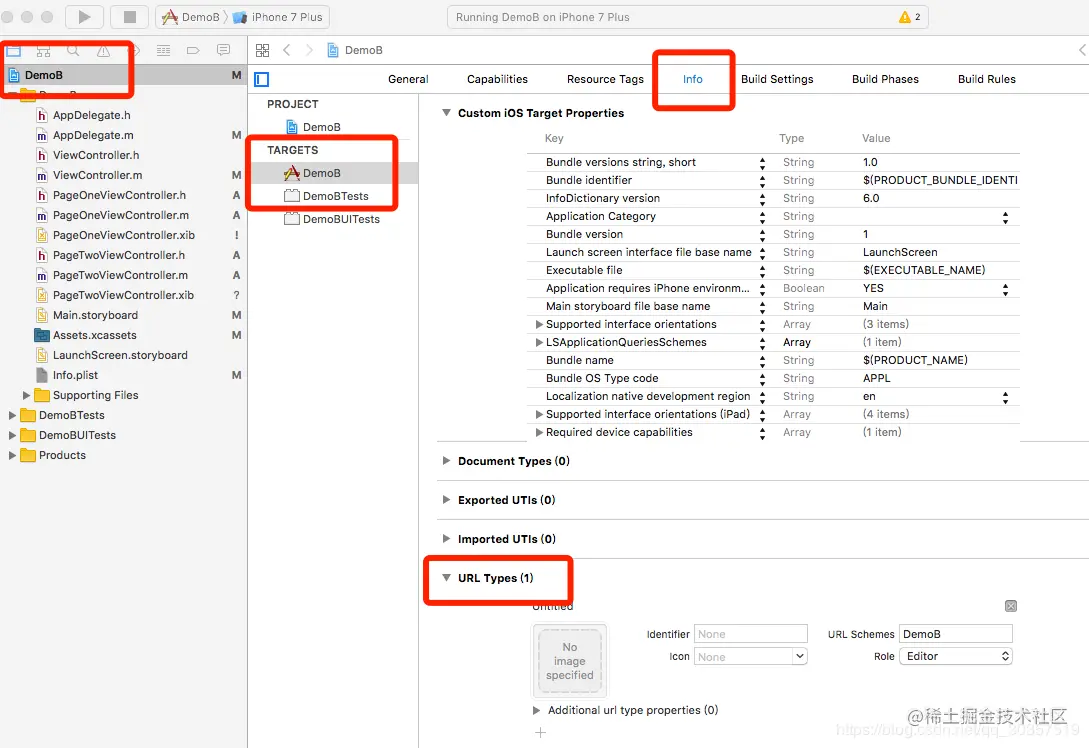Open Application Category value popup
This screenshot has width=1089, height=748.
coord(1005,217)
